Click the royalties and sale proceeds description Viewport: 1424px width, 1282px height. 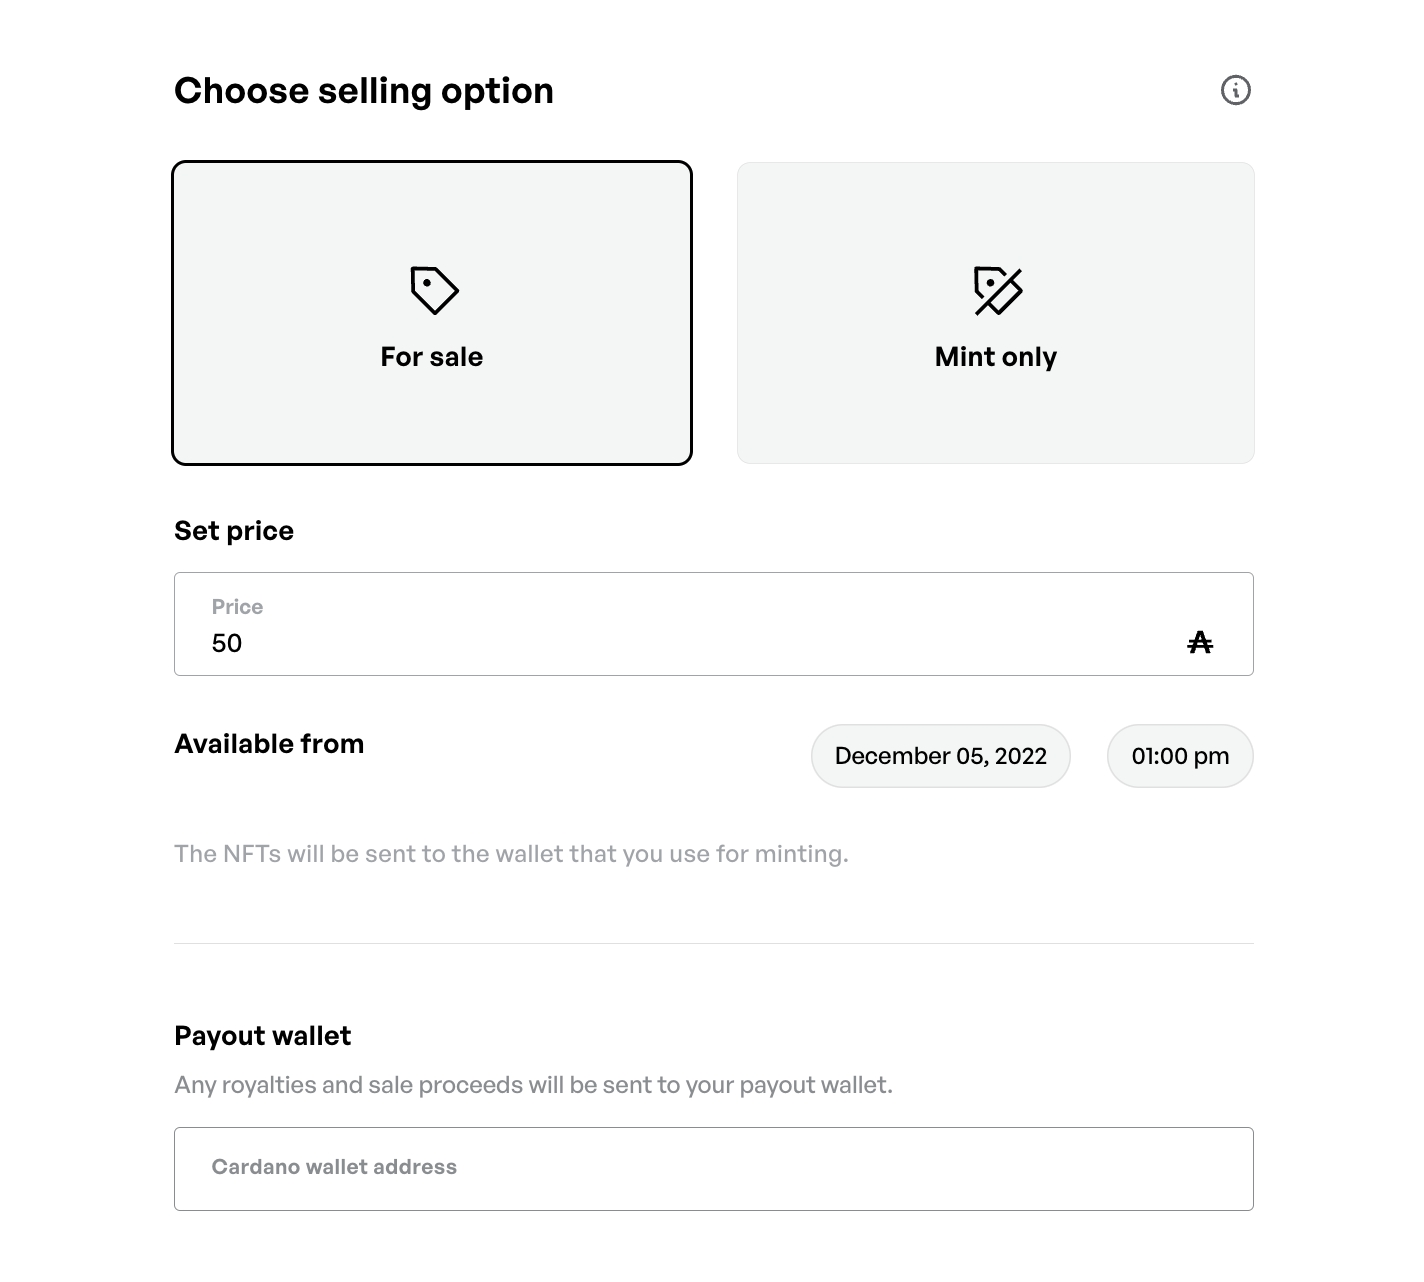[533, 1085]
